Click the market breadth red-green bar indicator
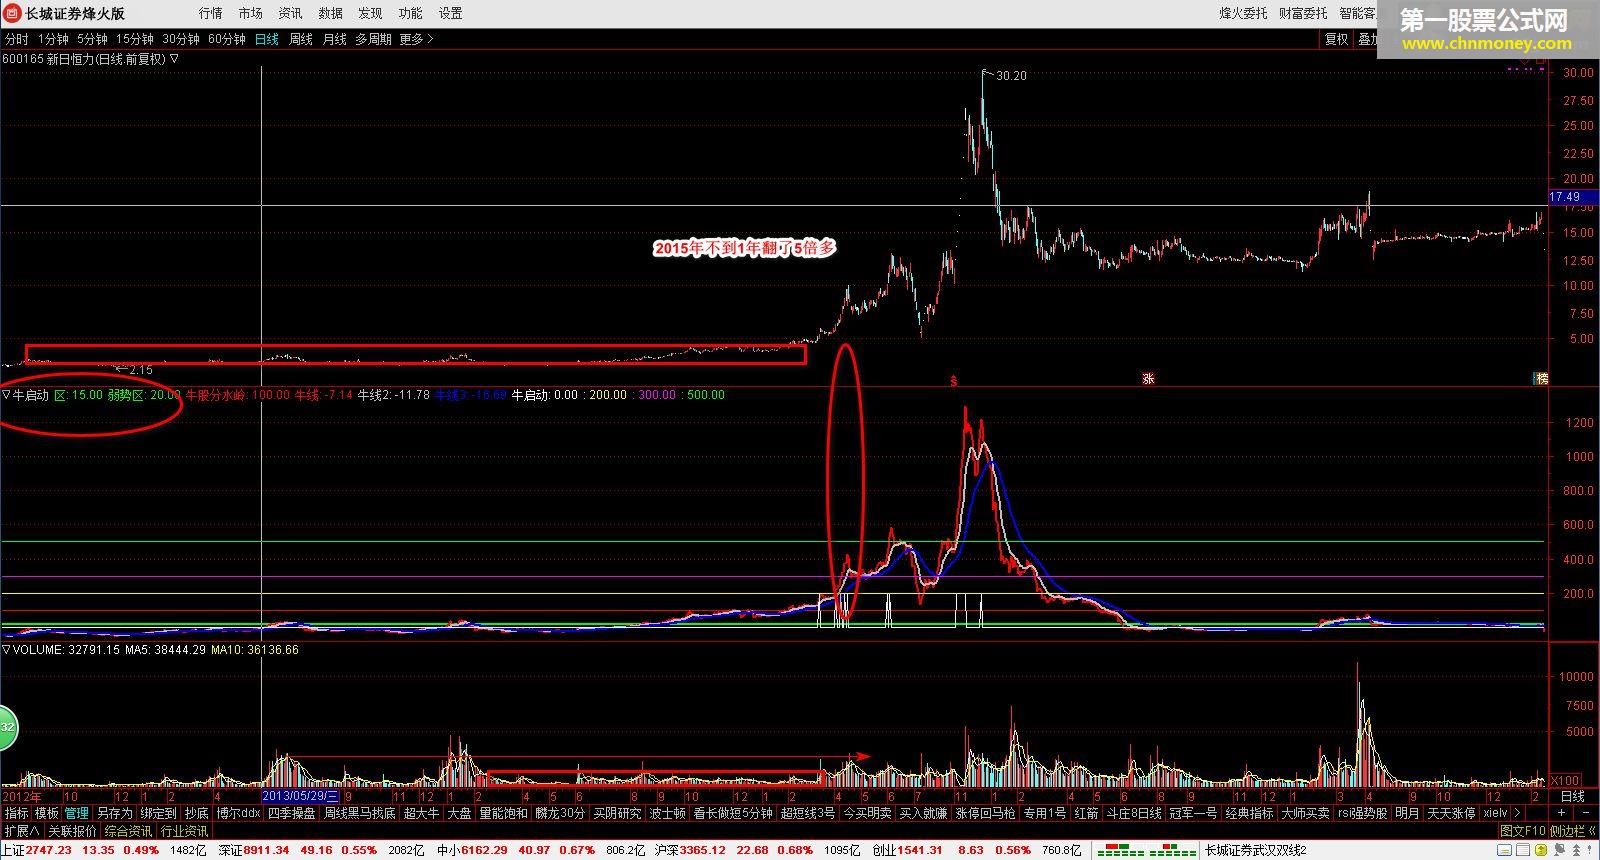1600x860 pixels. click(1145, 851)
